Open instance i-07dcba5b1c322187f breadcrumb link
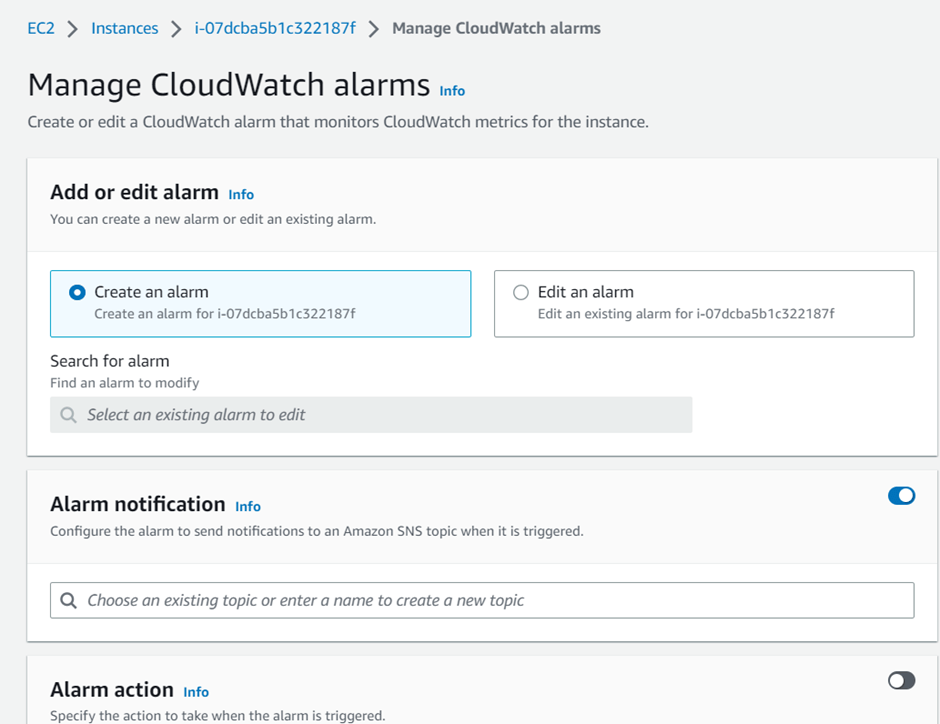940x724 pixels. [x=275, y=28]
